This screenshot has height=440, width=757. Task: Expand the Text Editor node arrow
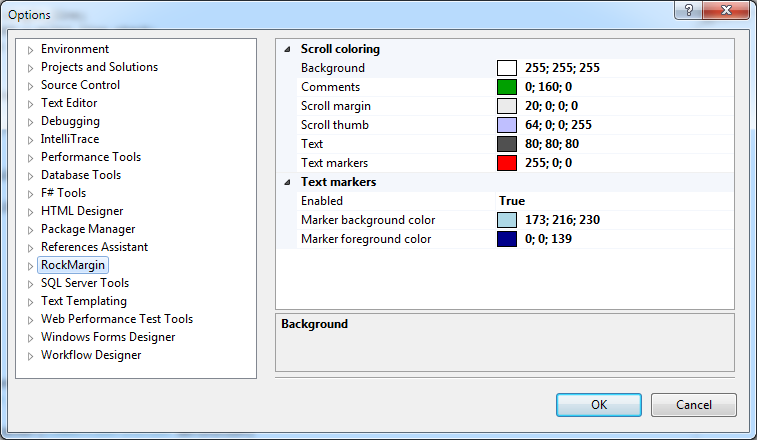pyautogui.click(x=30, y=104)
